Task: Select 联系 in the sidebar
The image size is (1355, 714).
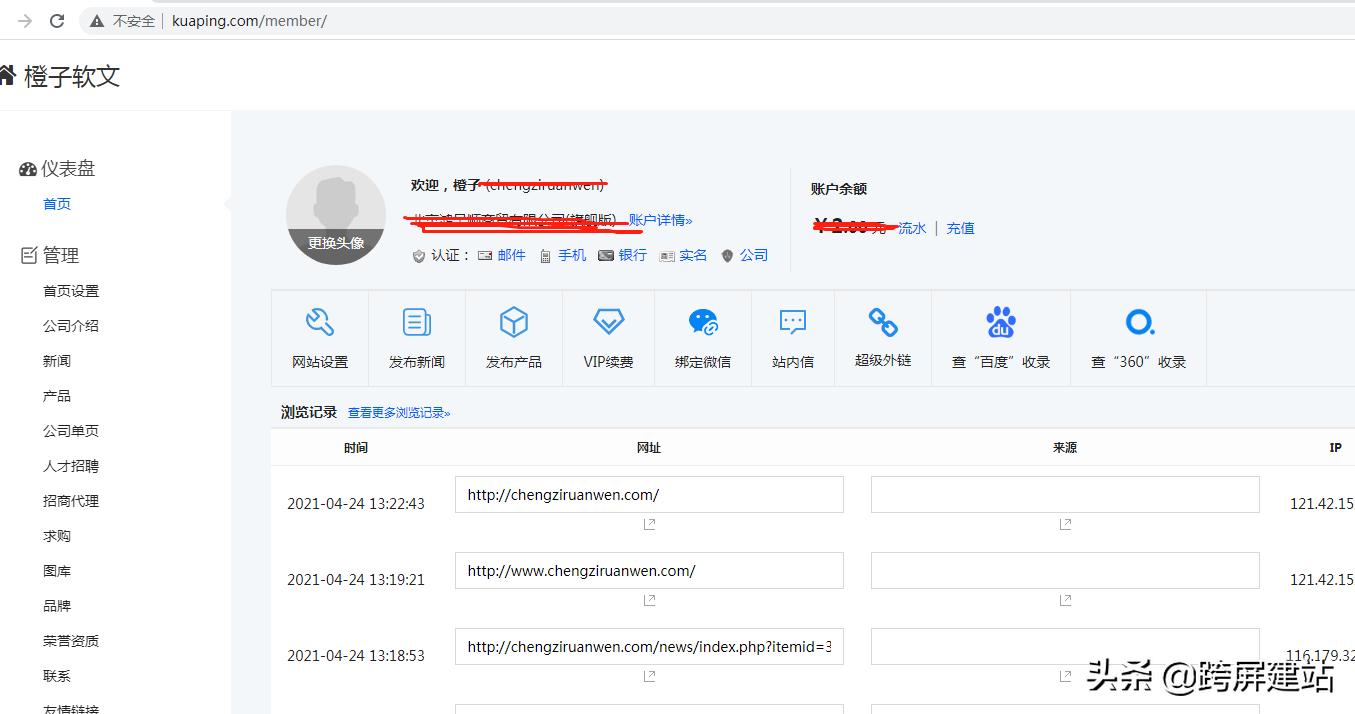Action: [57, 676]
